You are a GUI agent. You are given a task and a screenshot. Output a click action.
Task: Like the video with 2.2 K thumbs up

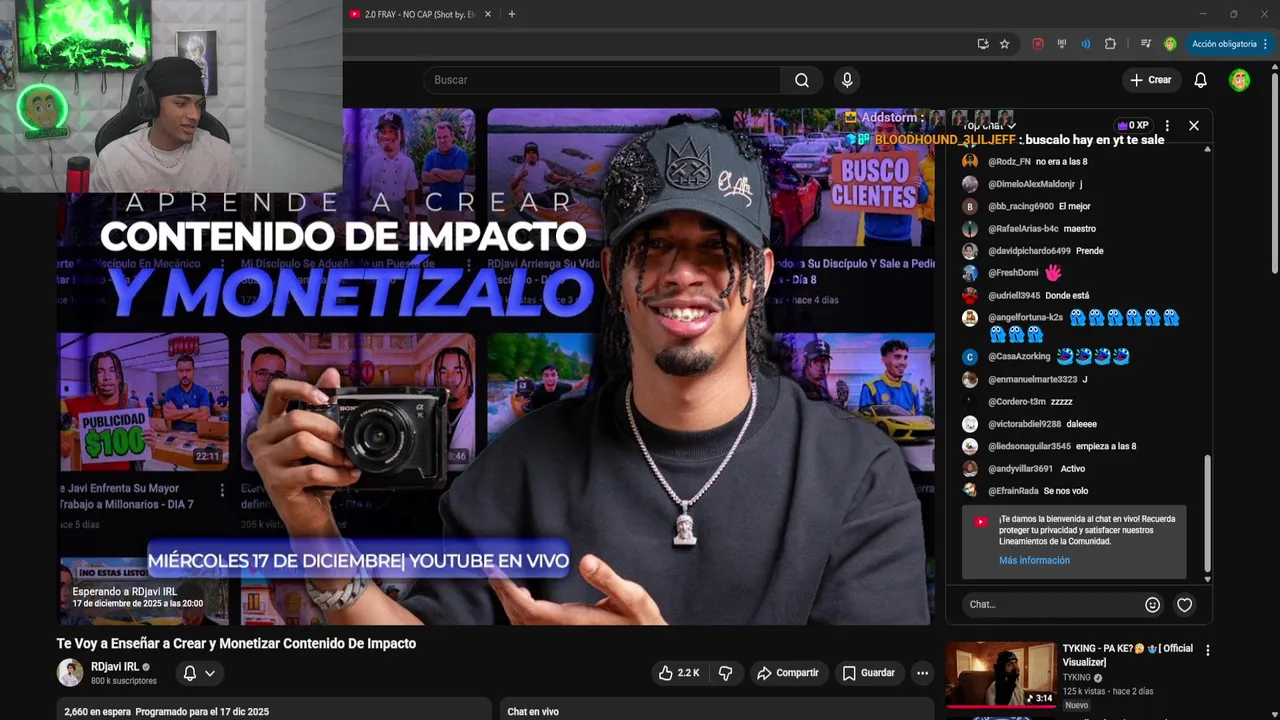678,673
